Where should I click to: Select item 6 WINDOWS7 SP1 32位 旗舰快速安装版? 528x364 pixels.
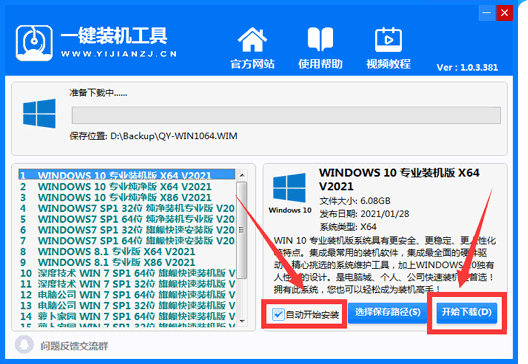tap(127, 230)
